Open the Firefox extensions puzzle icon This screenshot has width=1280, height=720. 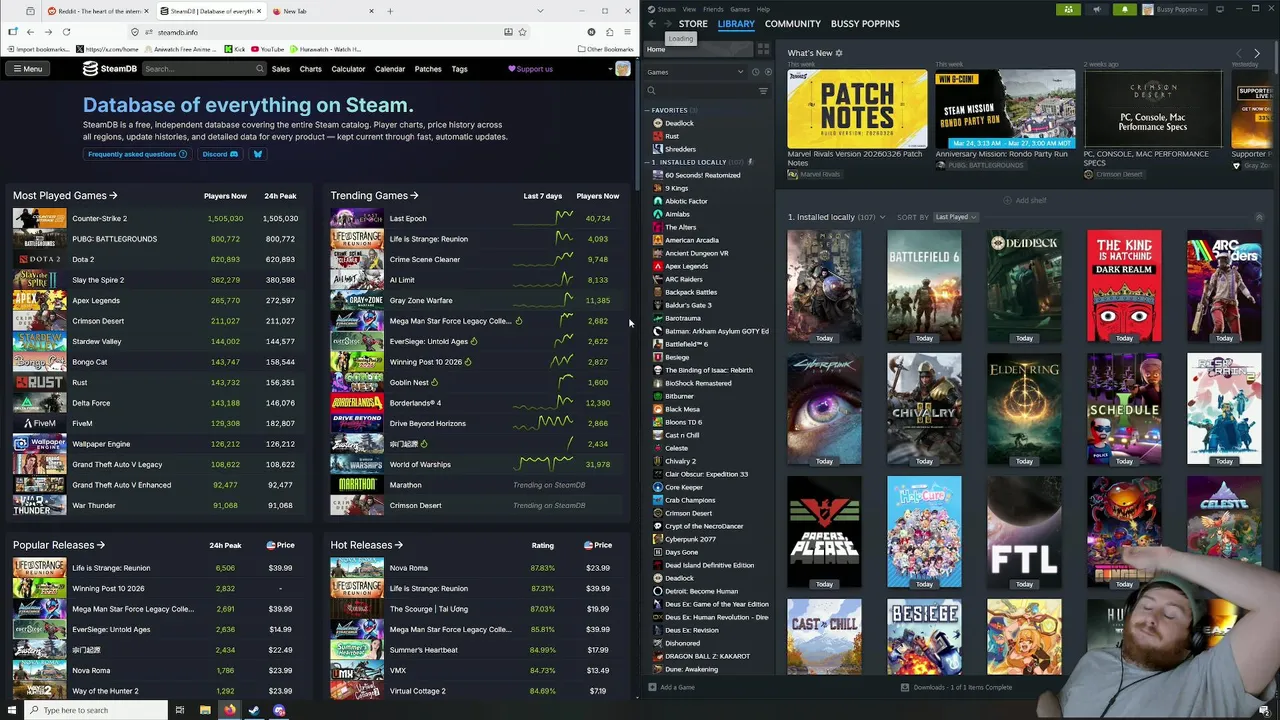(x=609, y=32)
